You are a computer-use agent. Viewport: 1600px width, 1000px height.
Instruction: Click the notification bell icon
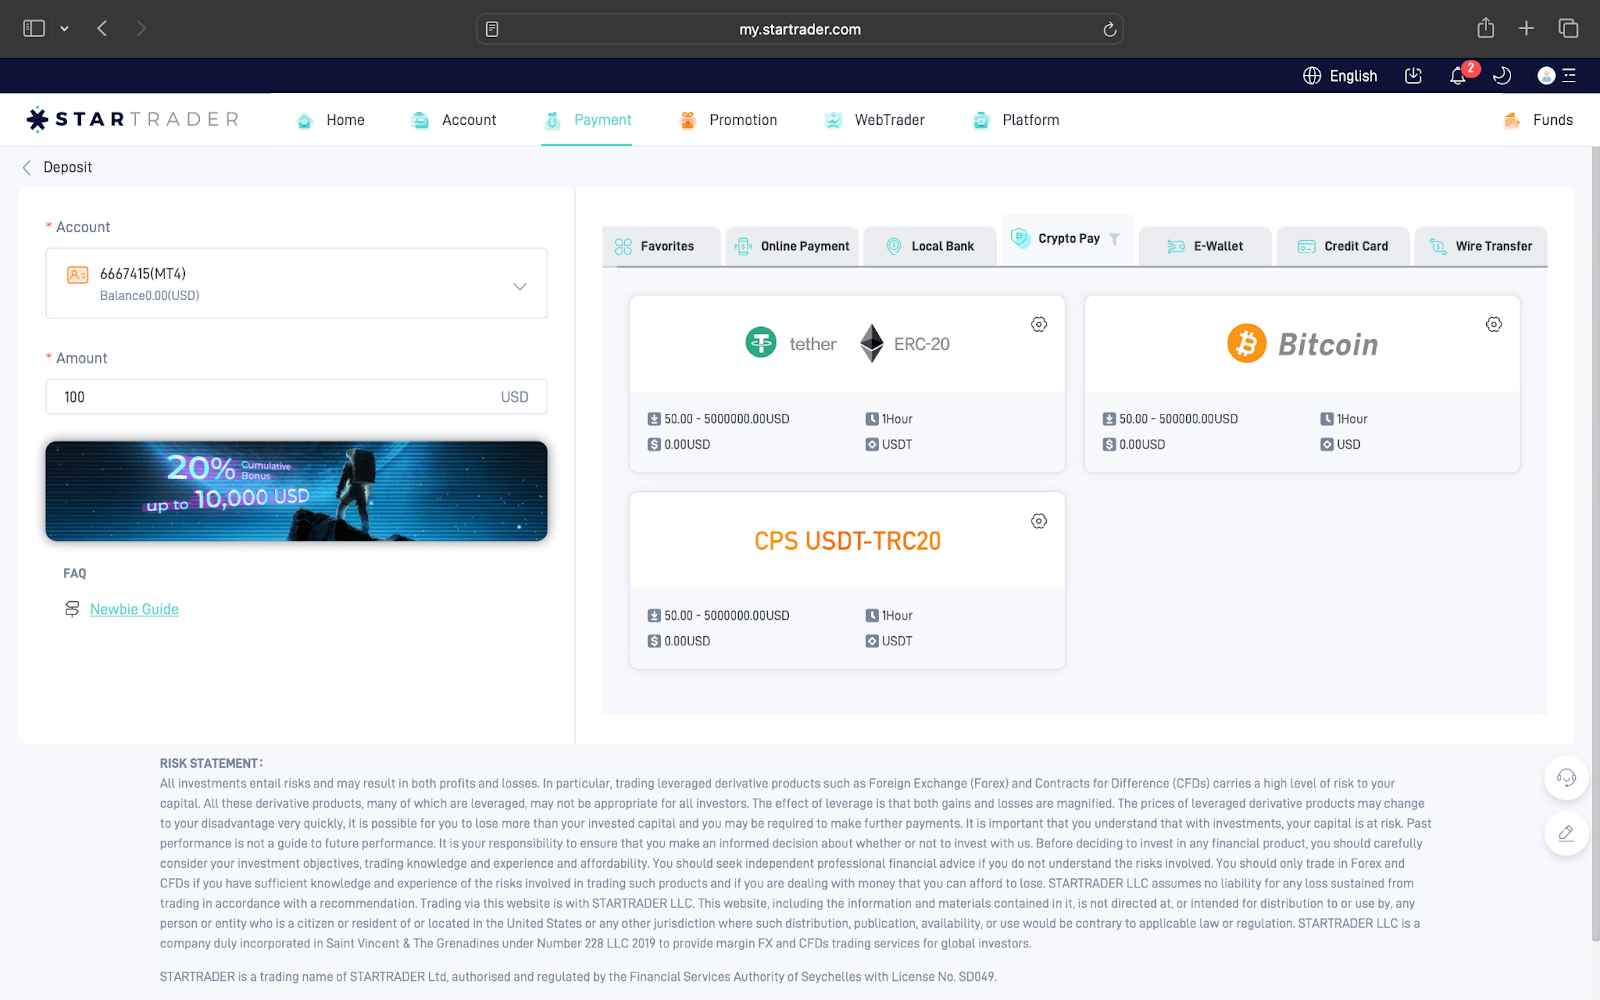[1458, 76]
